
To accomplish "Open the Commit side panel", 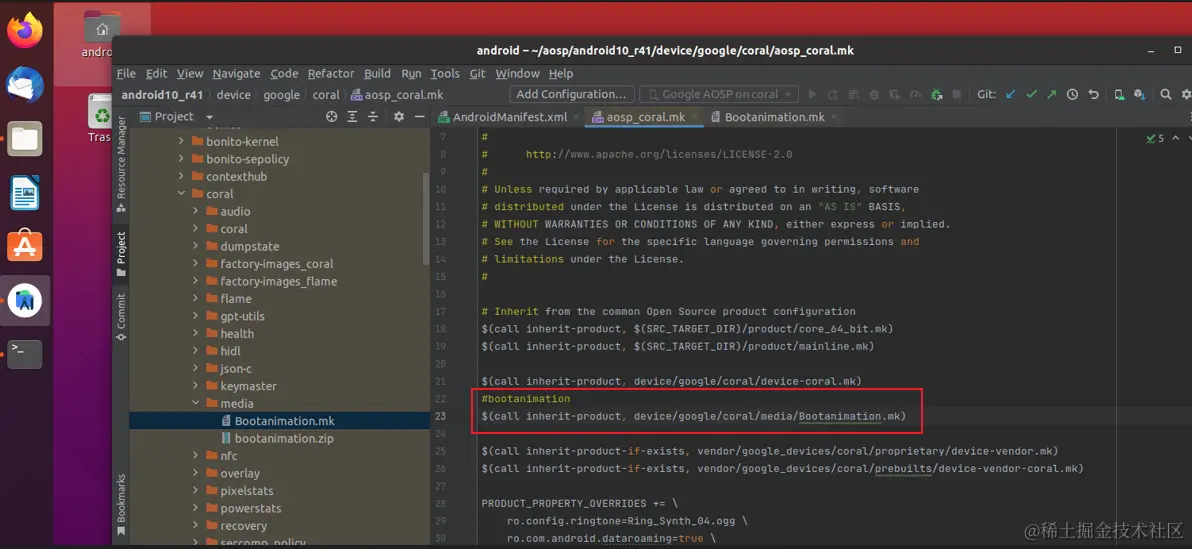I will pos(122,316).
